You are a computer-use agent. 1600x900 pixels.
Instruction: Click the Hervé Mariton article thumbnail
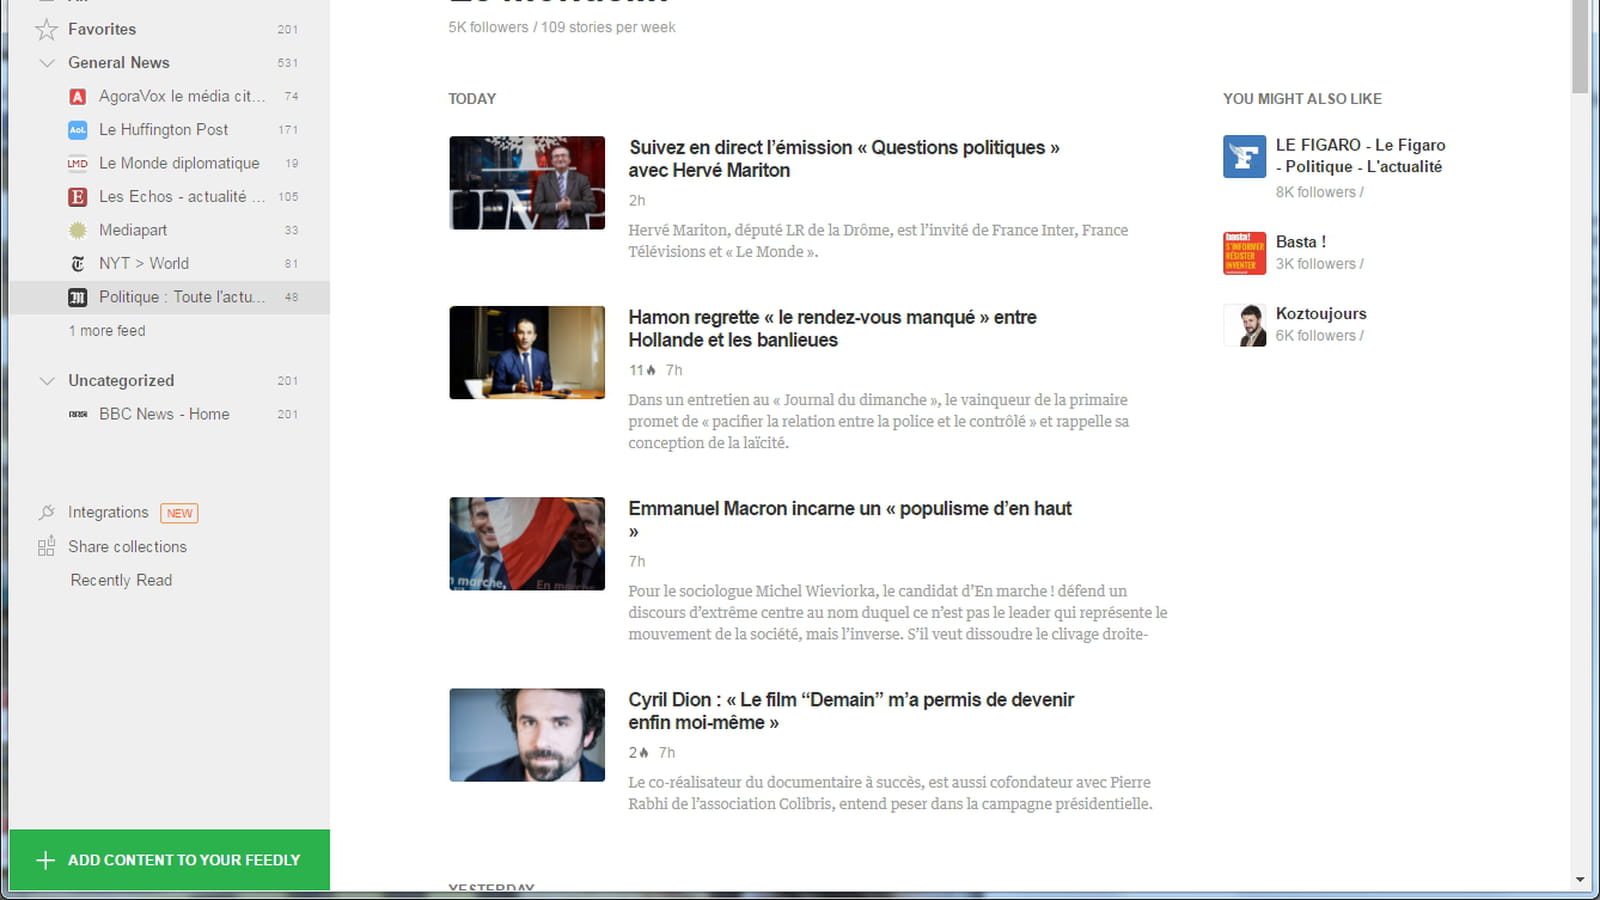(x=527, y=183)
